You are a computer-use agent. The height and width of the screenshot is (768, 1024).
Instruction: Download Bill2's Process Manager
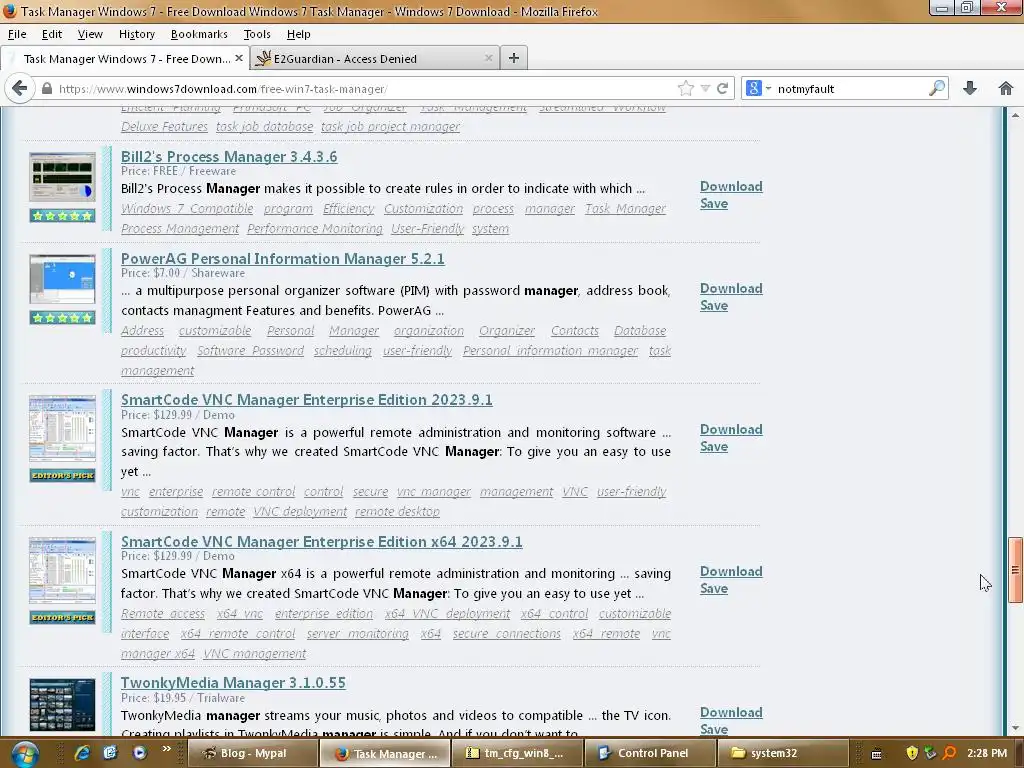click(x=731, y=187)
